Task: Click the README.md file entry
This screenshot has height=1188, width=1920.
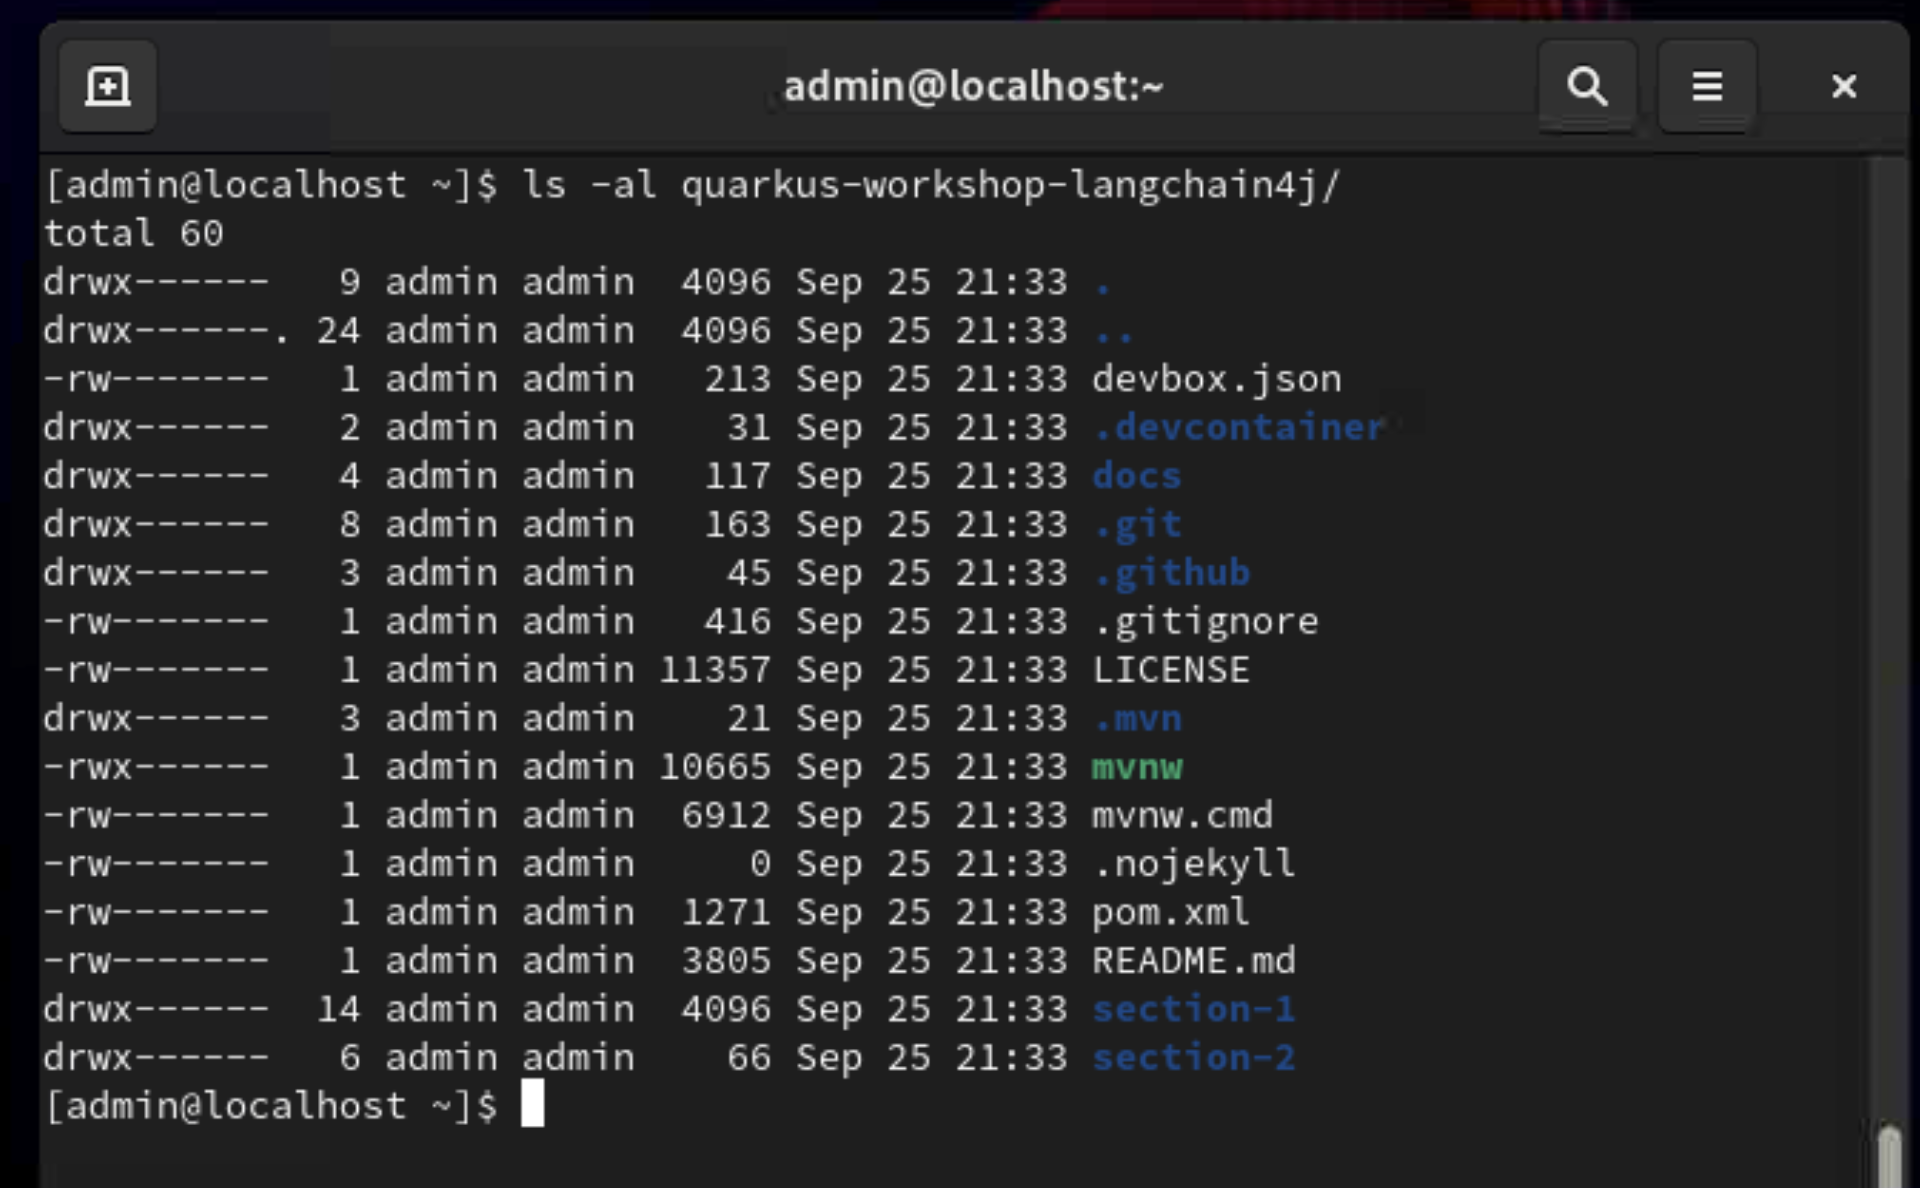Action: click(1192, 960)
